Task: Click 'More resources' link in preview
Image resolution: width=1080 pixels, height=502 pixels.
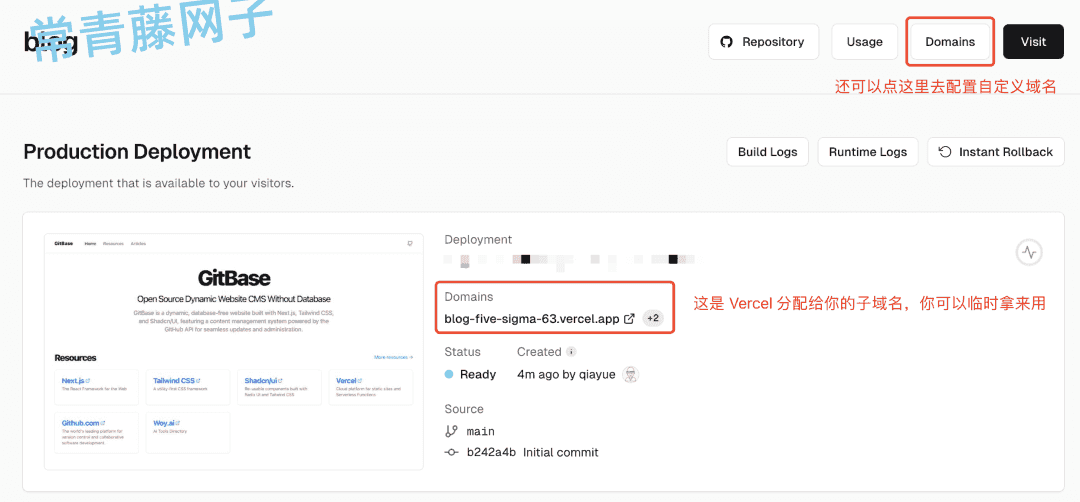Action: click(x=393, y=357)
